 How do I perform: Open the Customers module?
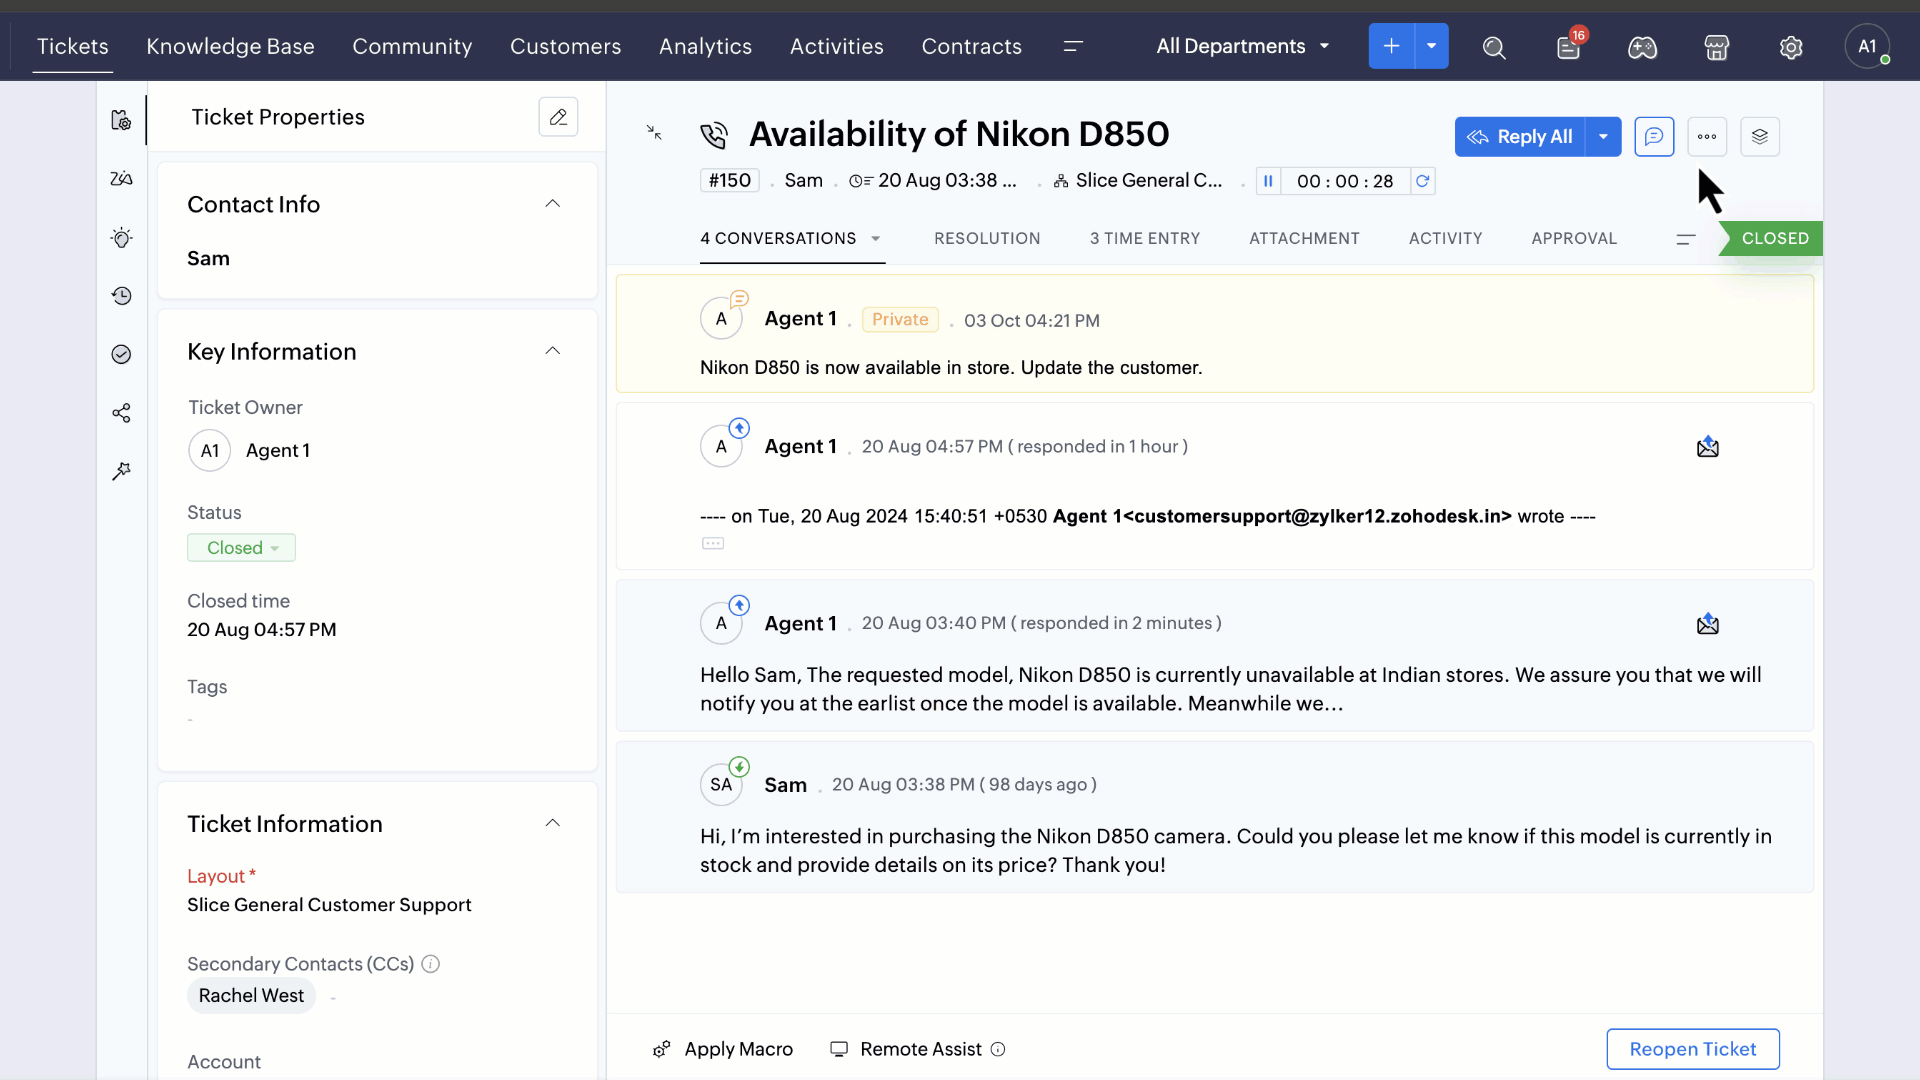click(x=565, y=46)
